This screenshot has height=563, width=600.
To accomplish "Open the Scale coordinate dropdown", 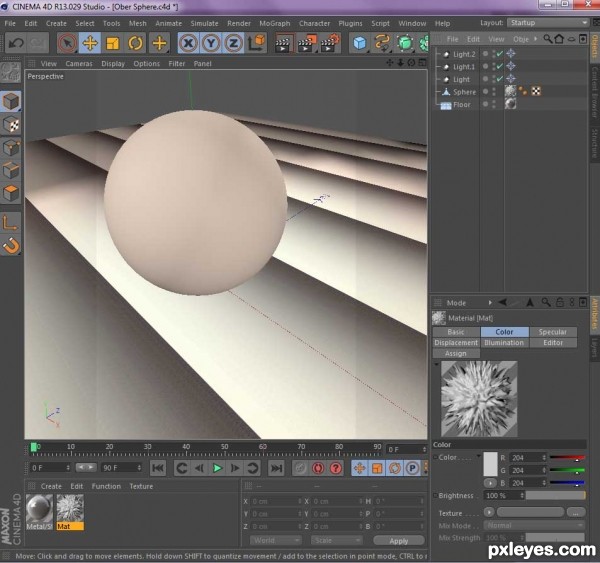I will point(336,540).
